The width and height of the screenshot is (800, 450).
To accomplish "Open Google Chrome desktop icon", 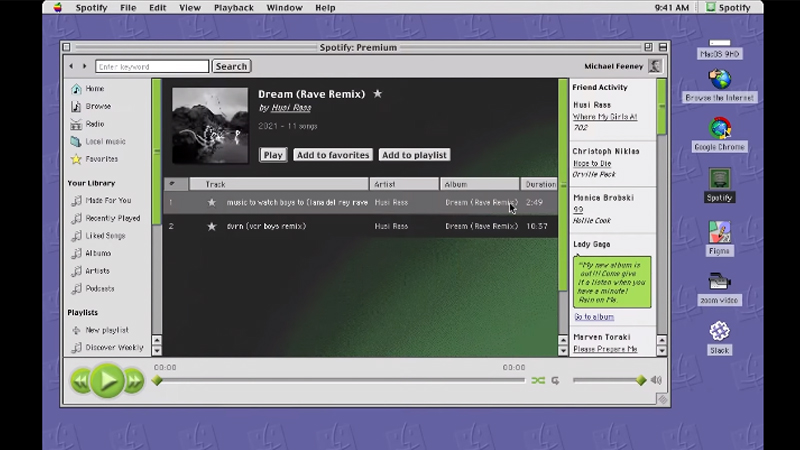I will coord(719,134).
